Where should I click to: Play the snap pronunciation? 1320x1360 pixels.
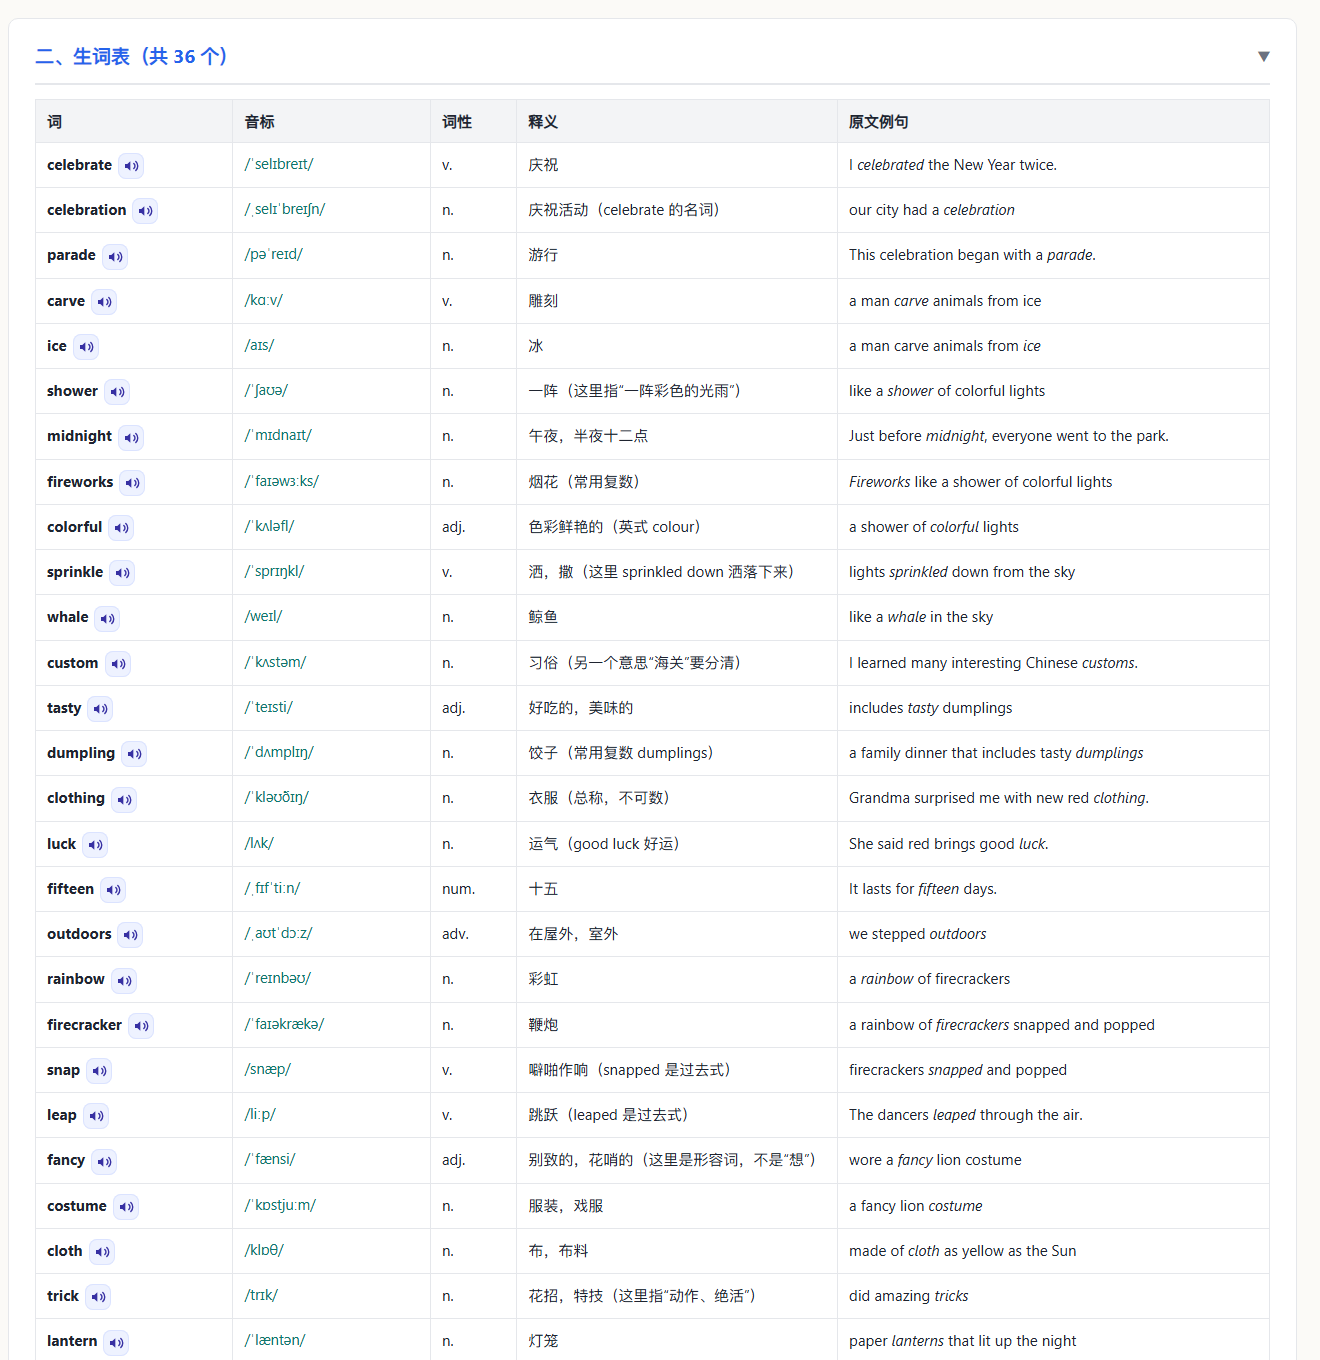(x=99, y=1071)
